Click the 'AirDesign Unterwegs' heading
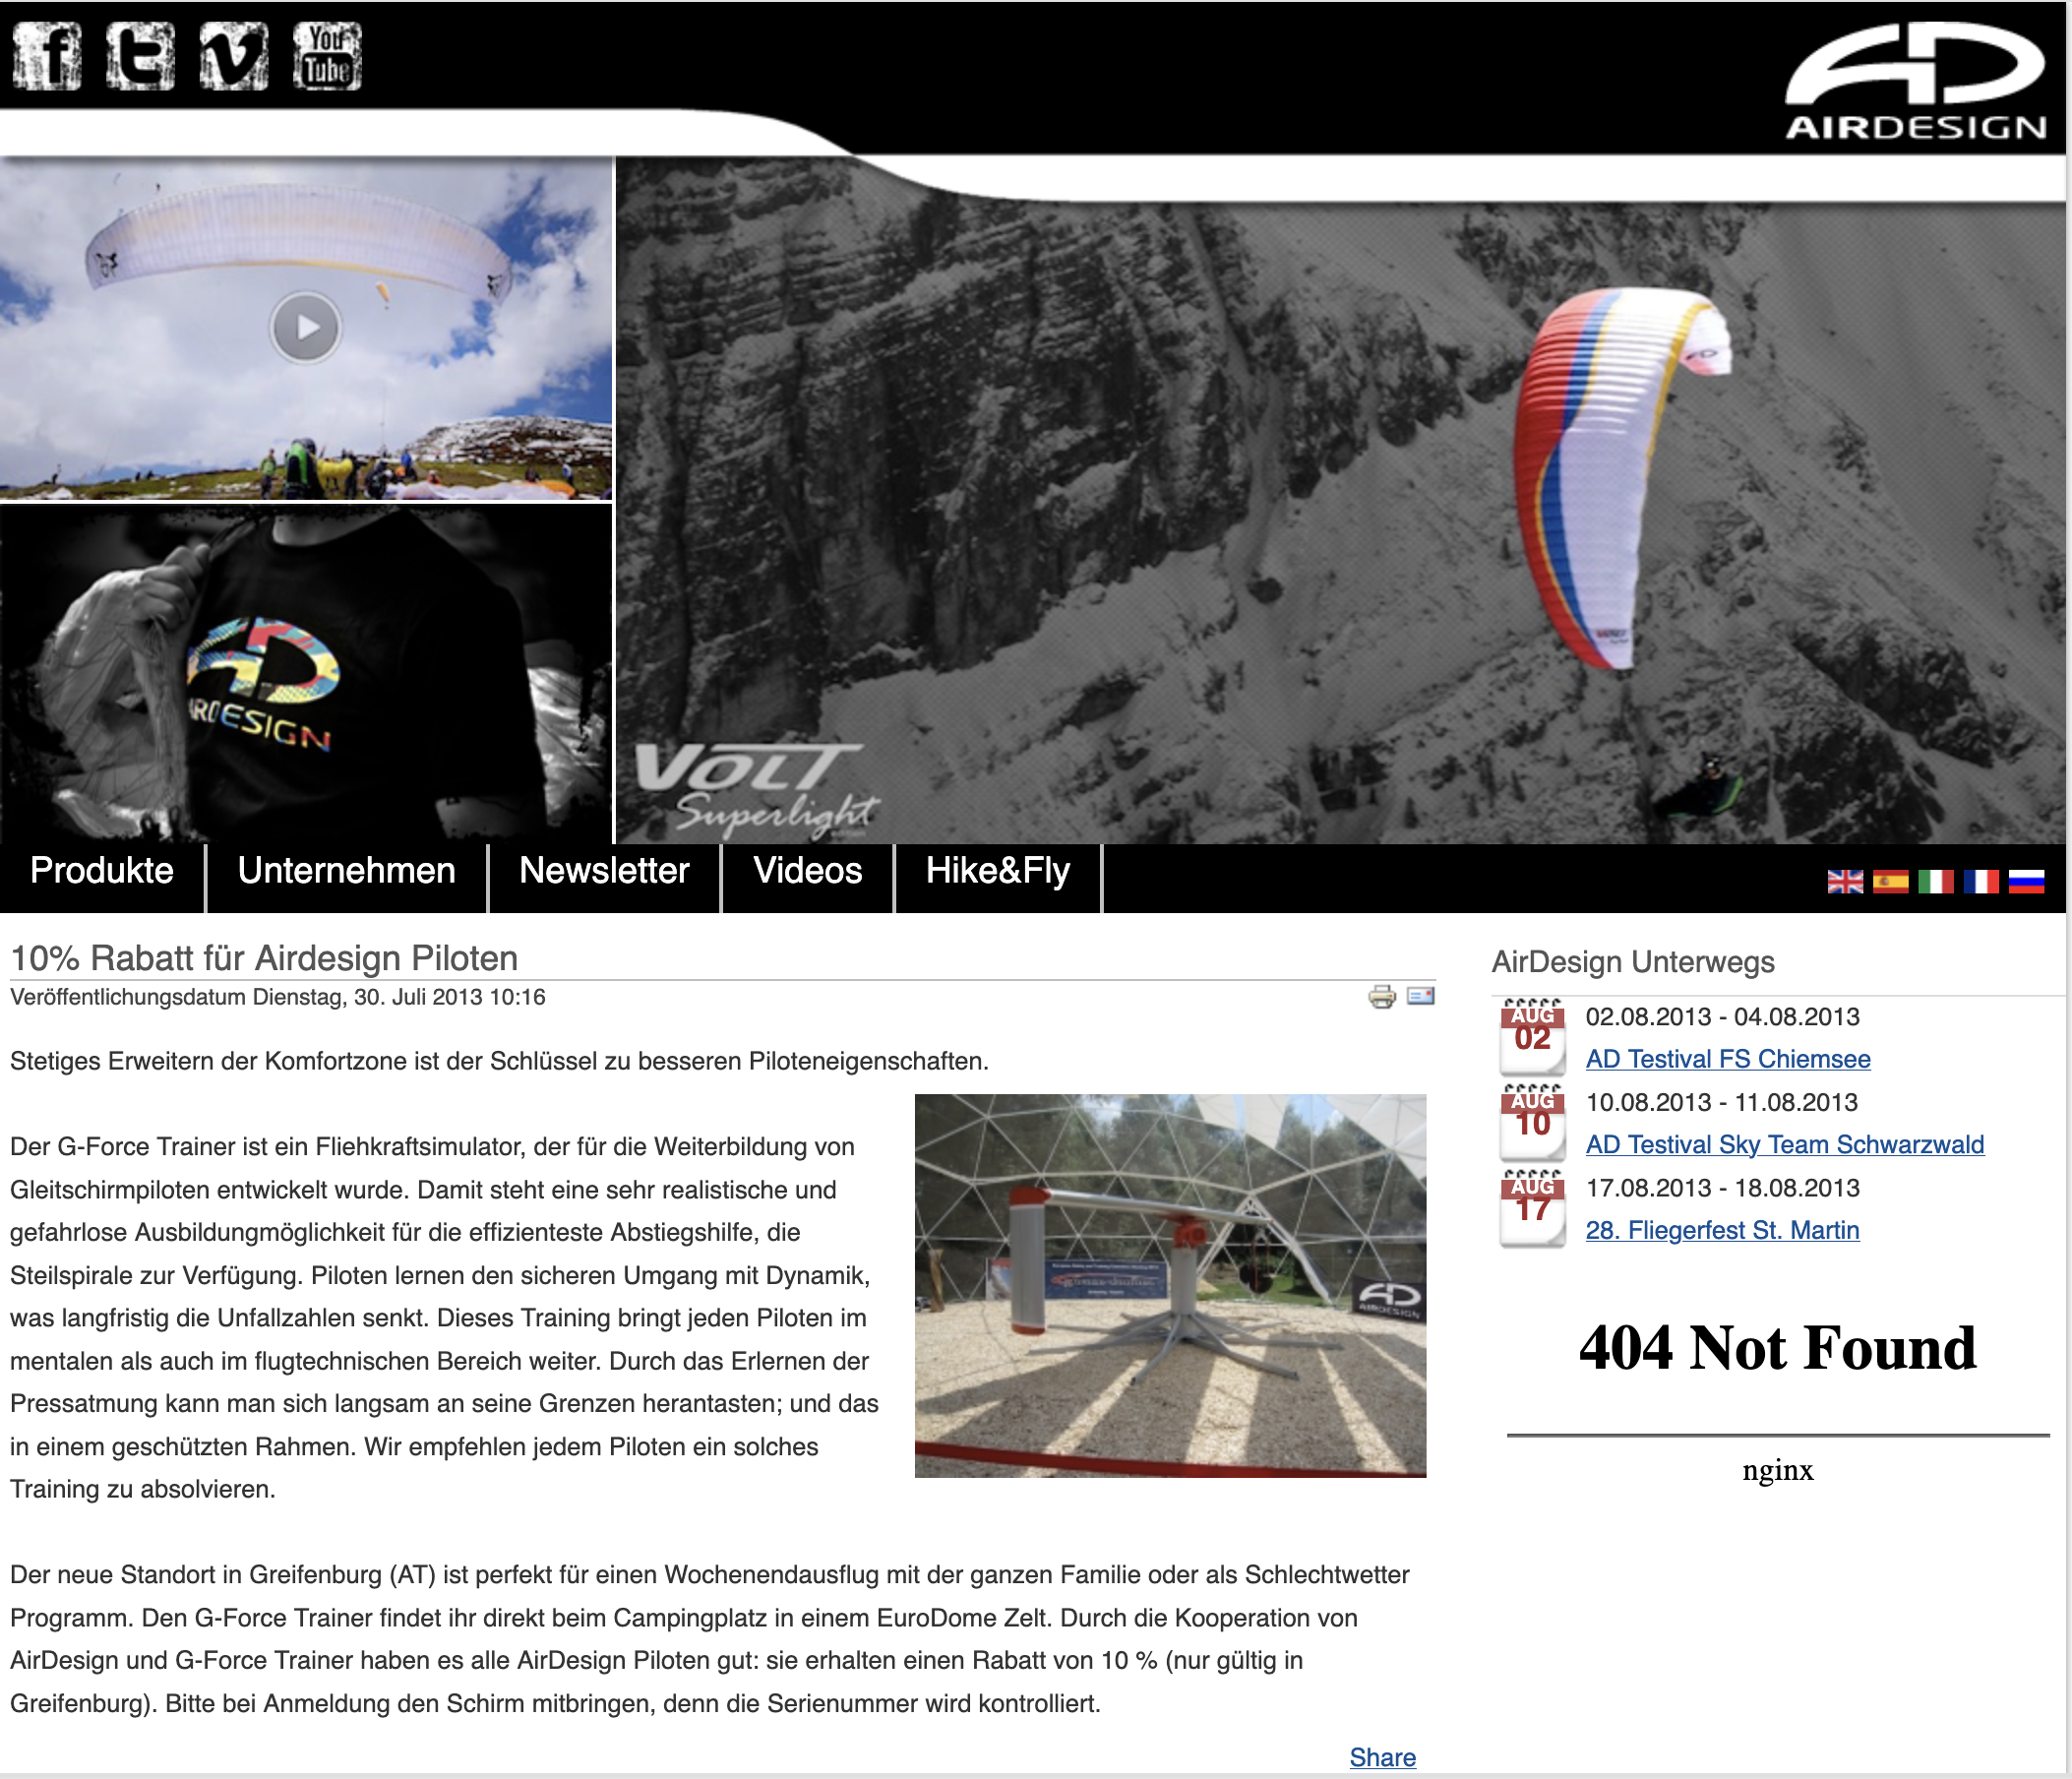 click(x=1632, y=962)
